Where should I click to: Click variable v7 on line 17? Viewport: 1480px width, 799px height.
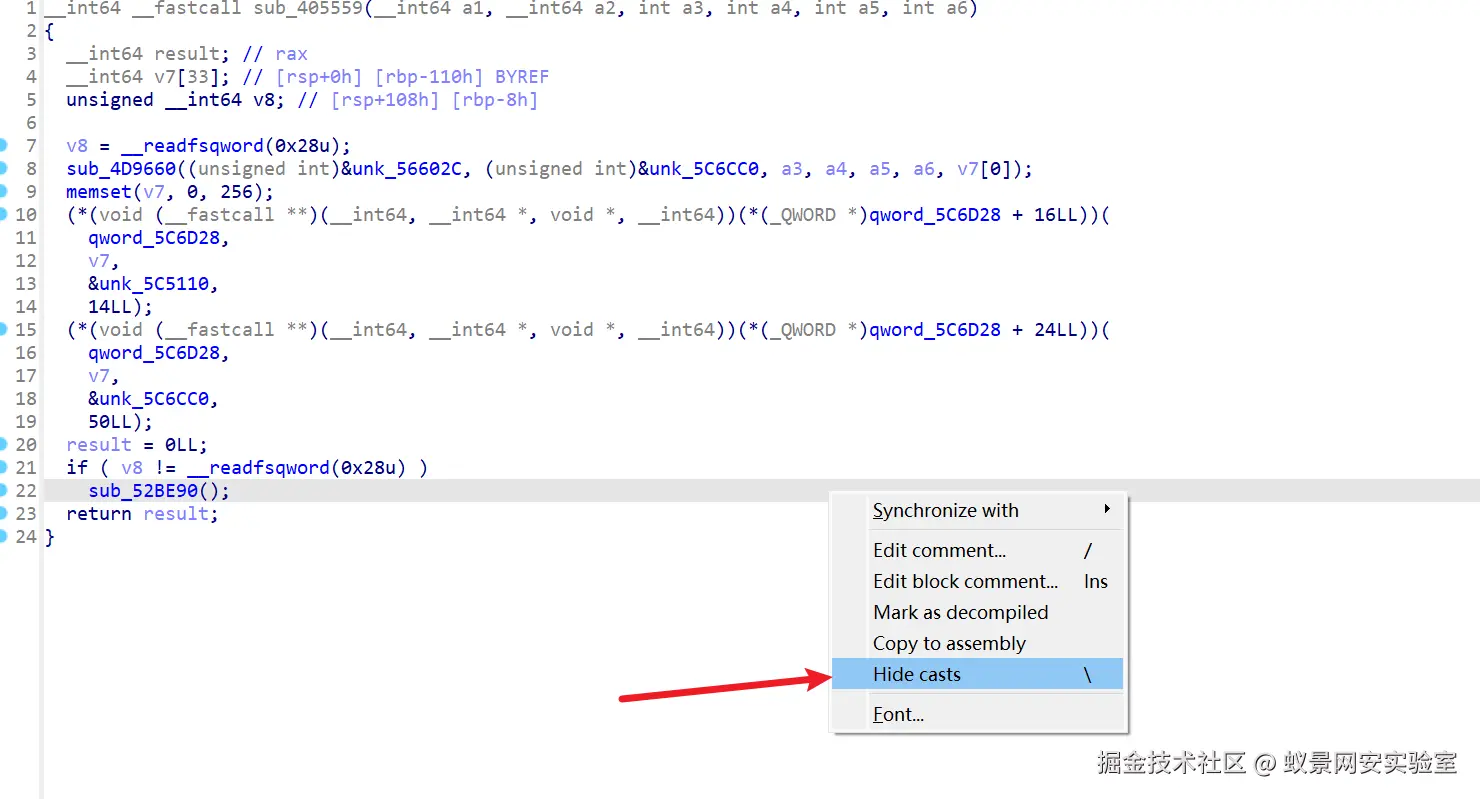(x=99, y=376)
